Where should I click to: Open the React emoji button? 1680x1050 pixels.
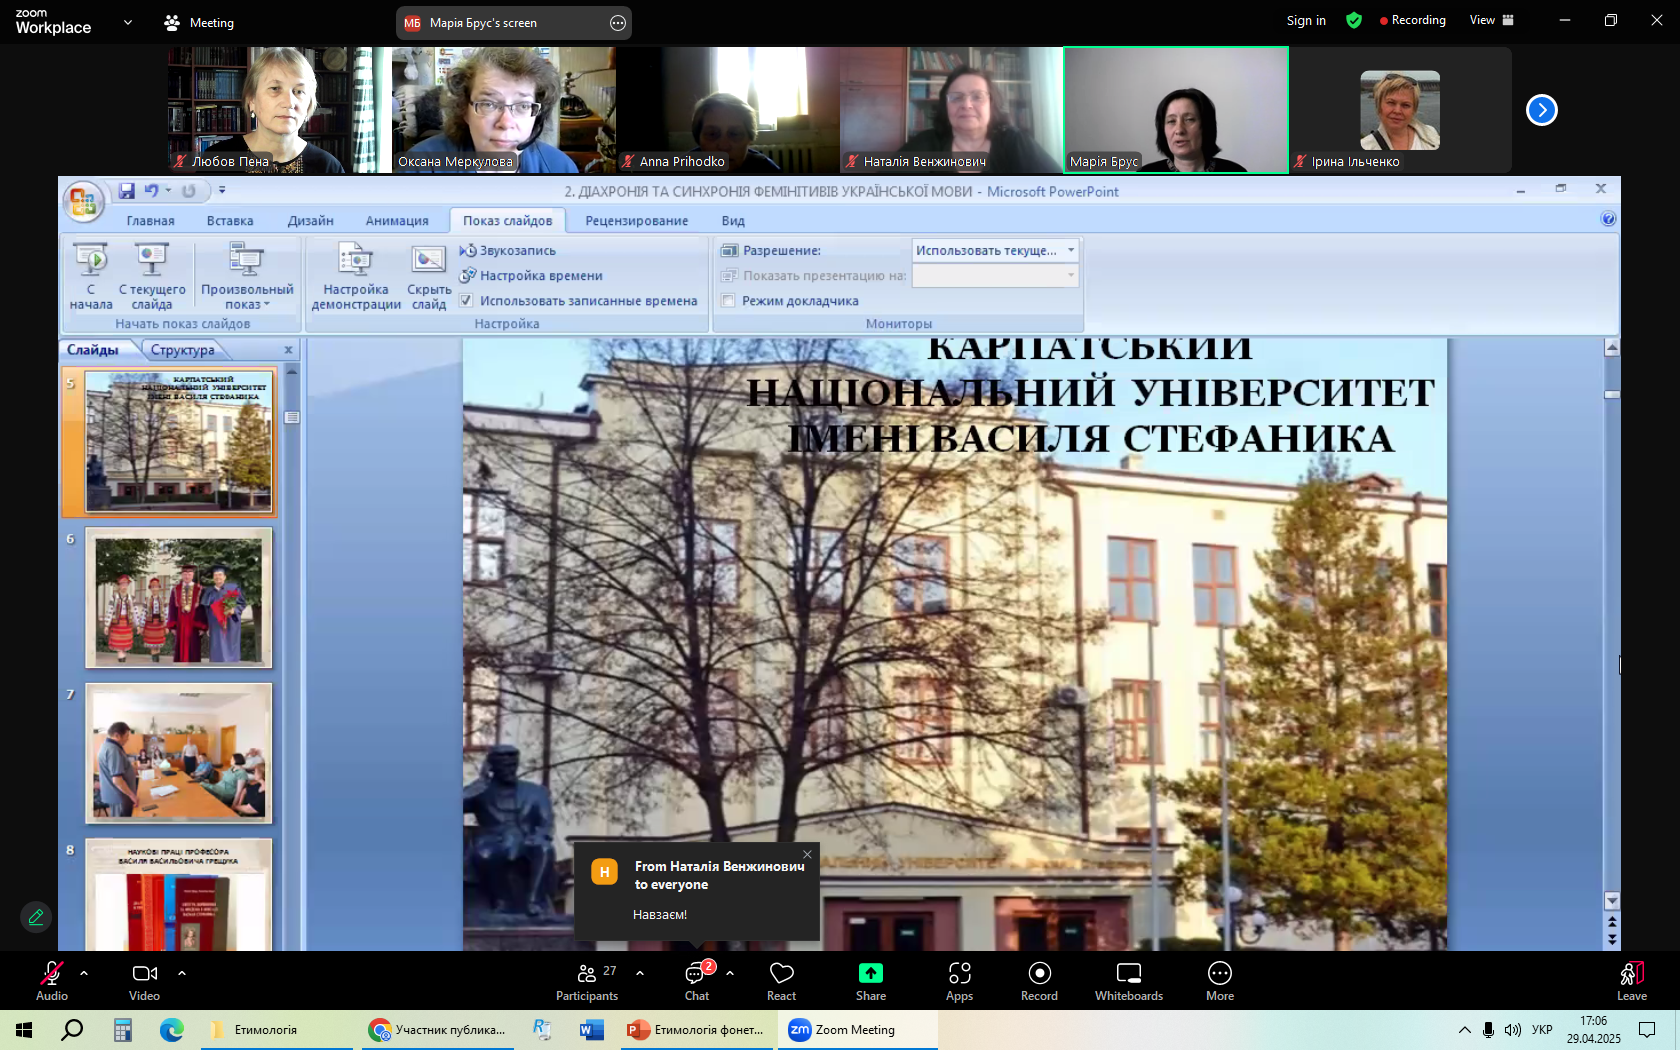(781, 981)
